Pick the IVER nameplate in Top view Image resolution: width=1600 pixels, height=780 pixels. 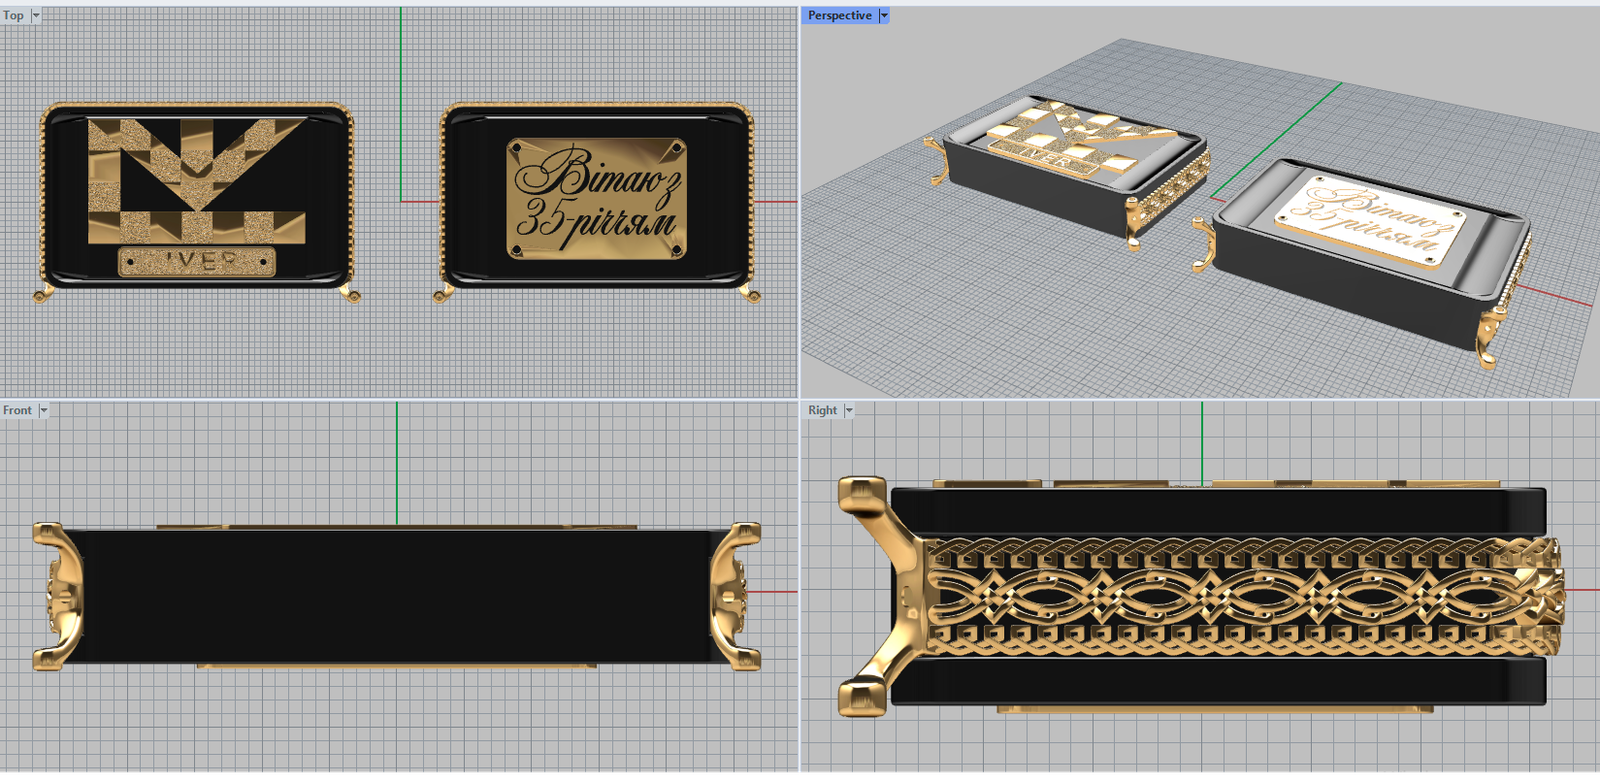[196, 262]
